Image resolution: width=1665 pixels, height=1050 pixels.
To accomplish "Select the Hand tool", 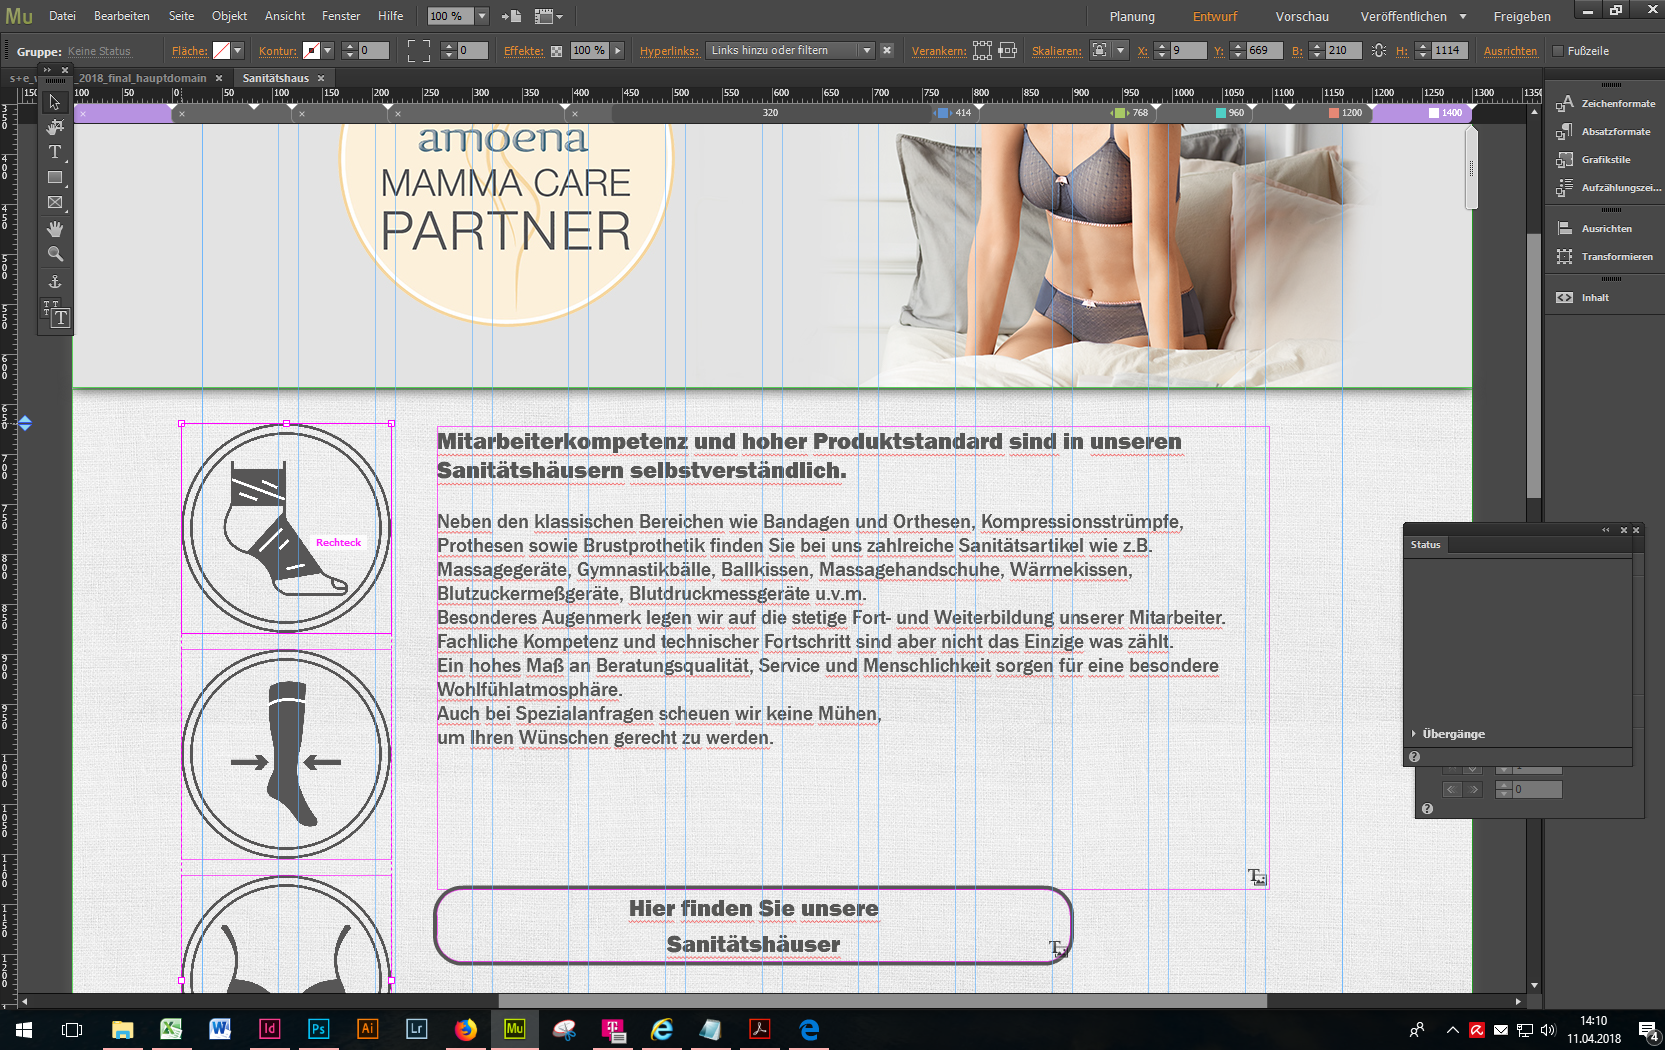I will [x=55, y=229].
